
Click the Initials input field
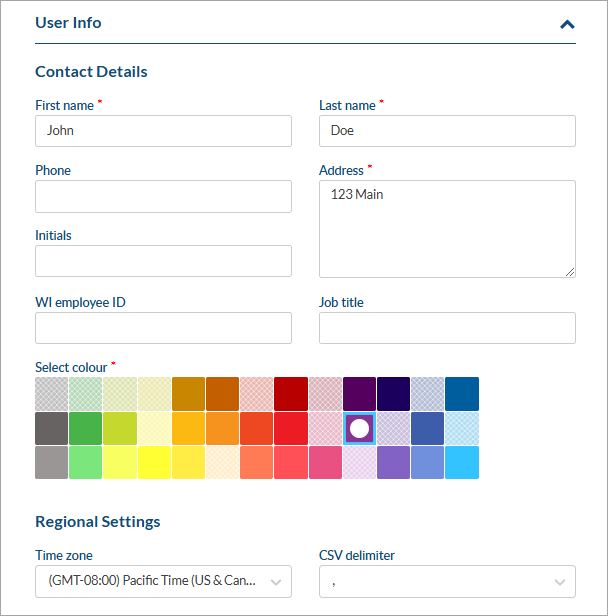[x=163, y=261]
